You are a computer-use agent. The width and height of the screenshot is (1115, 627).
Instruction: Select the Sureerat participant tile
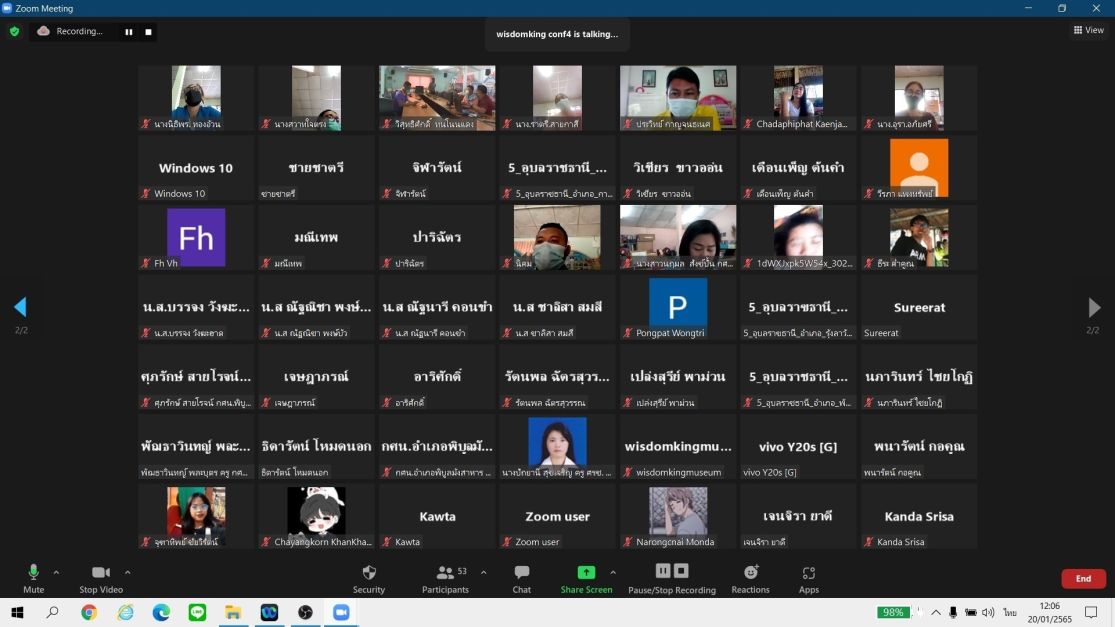point(919,307)
